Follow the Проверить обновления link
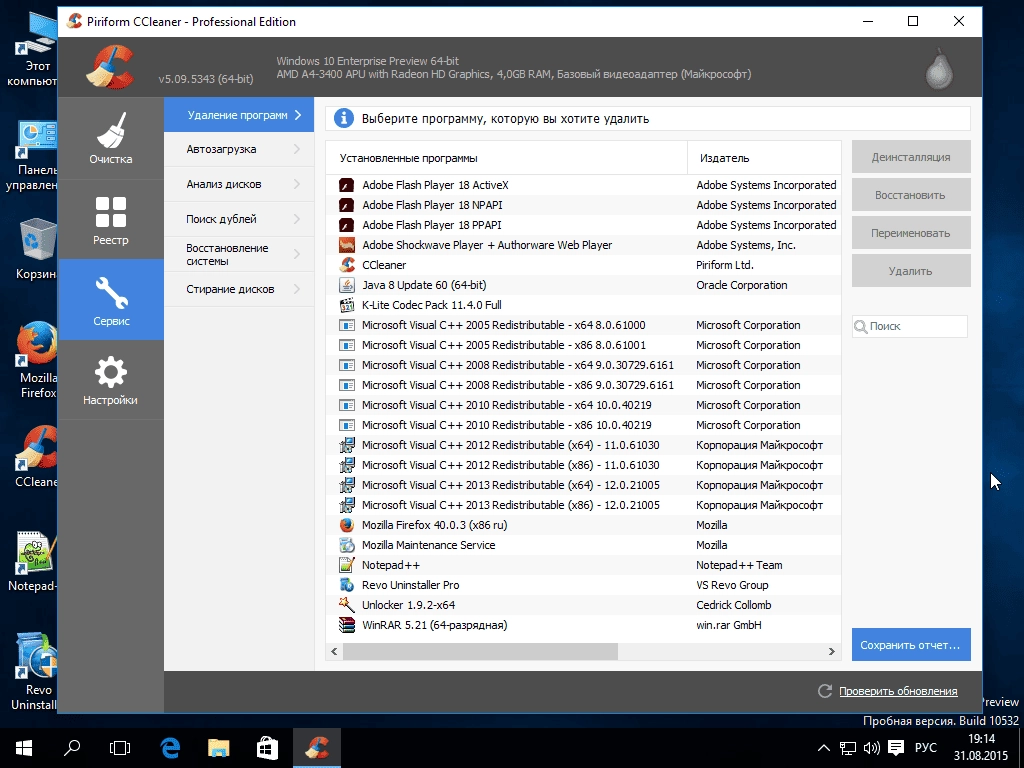This screenshot has width=1024, height=768. (x=898, y=691)
